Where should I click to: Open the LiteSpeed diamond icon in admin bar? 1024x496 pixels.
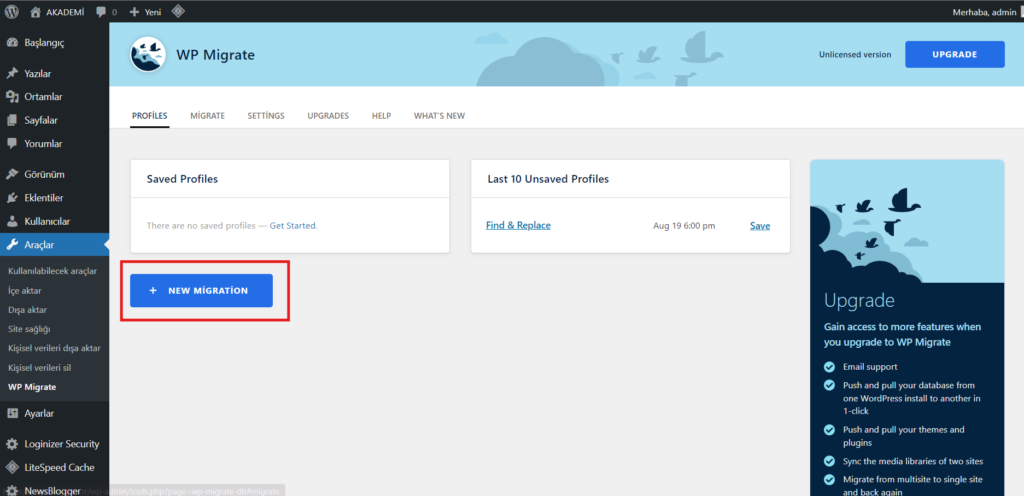tap(177, 12)
